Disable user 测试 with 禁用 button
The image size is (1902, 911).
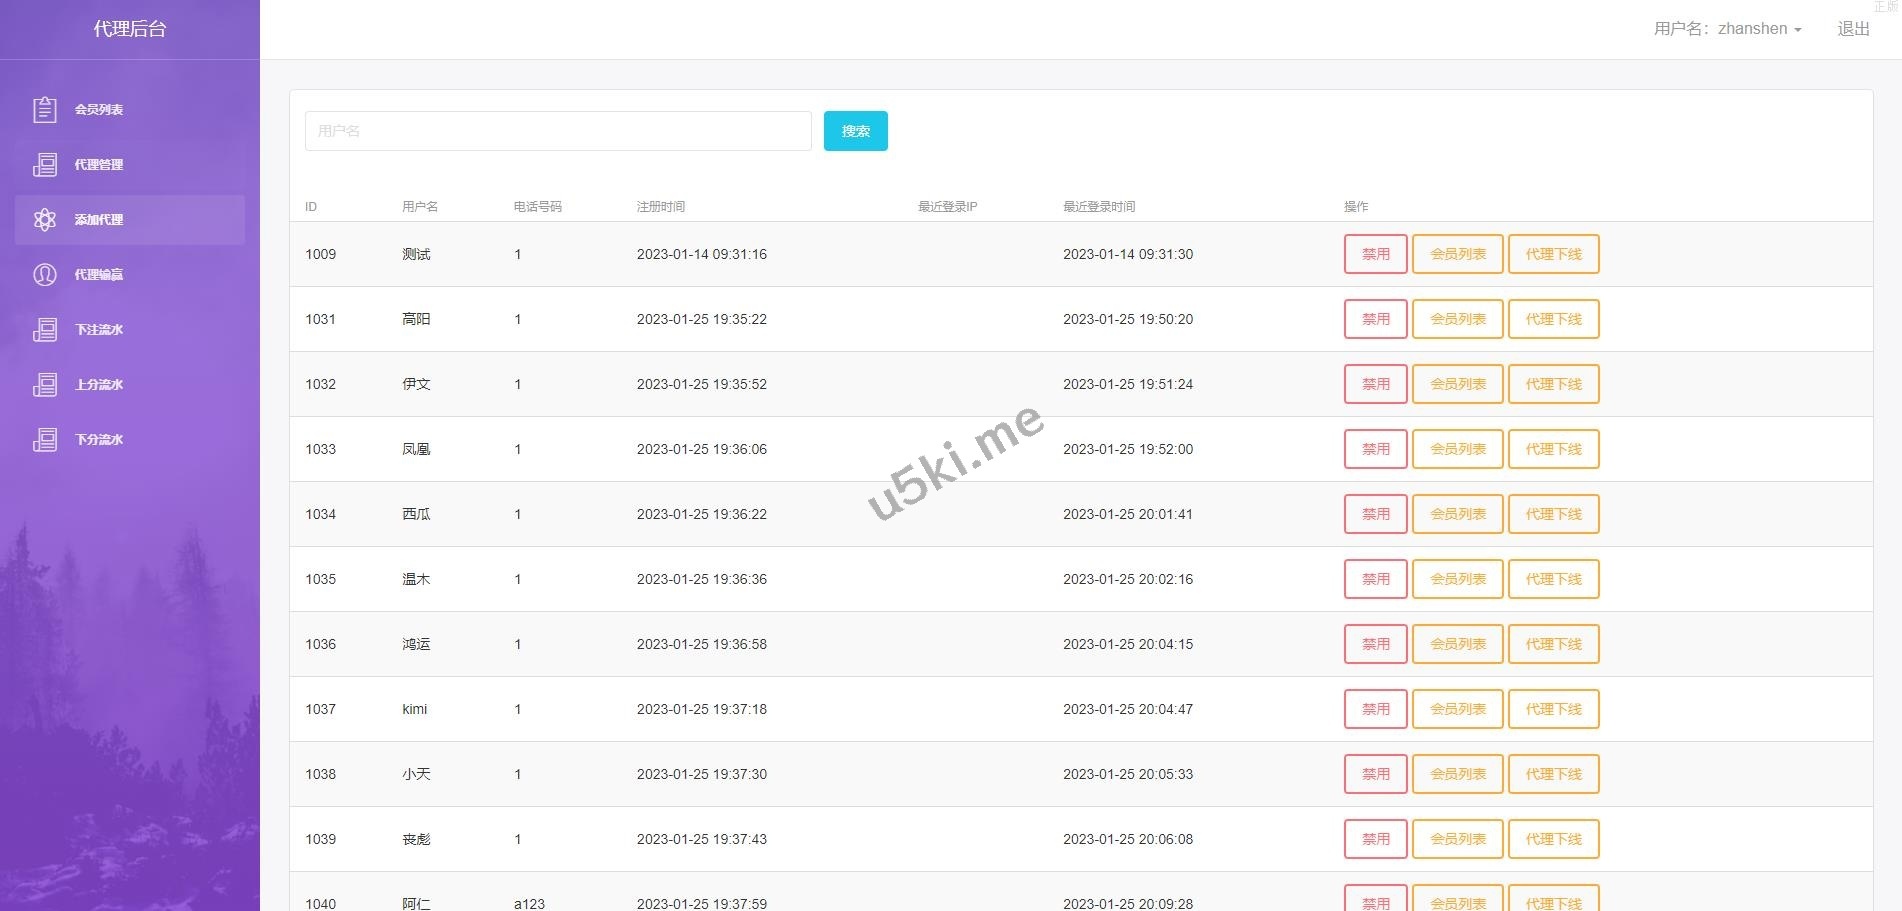tap(1375, 254)
